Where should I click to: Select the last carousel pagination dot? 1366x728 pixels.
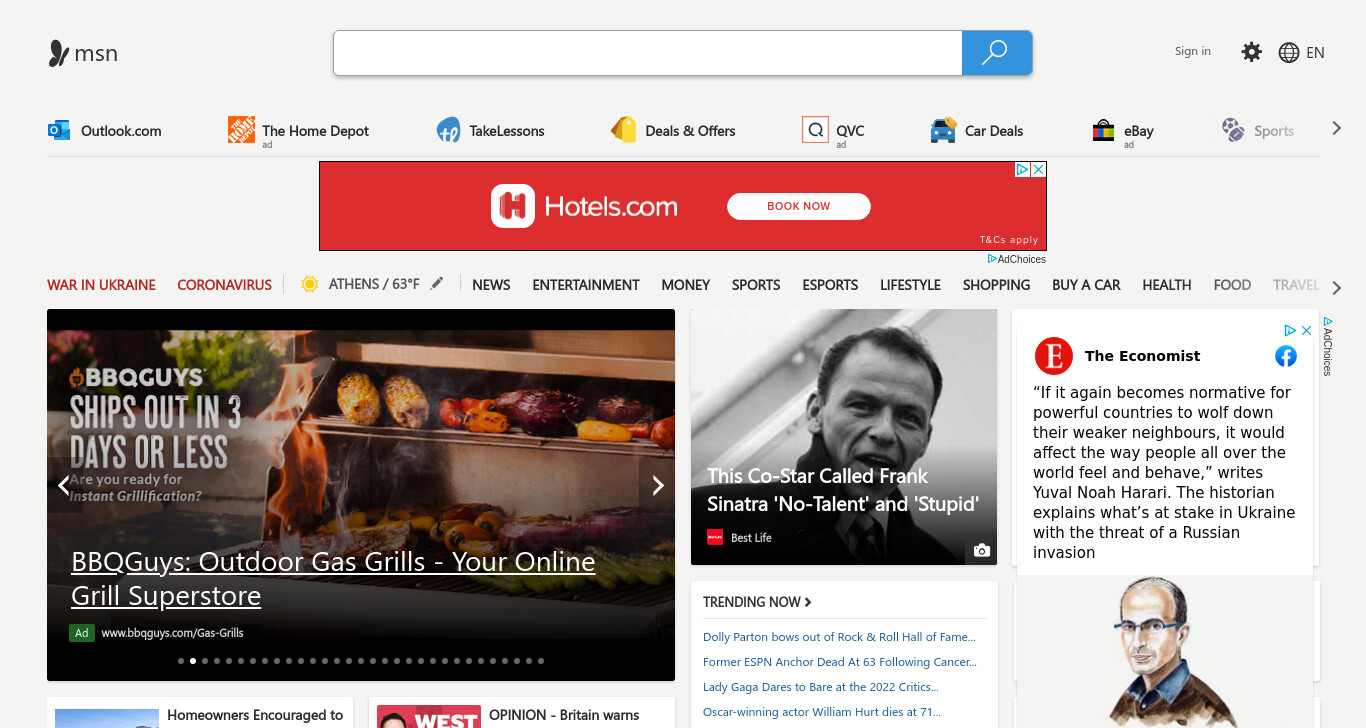tap(541, 661)
